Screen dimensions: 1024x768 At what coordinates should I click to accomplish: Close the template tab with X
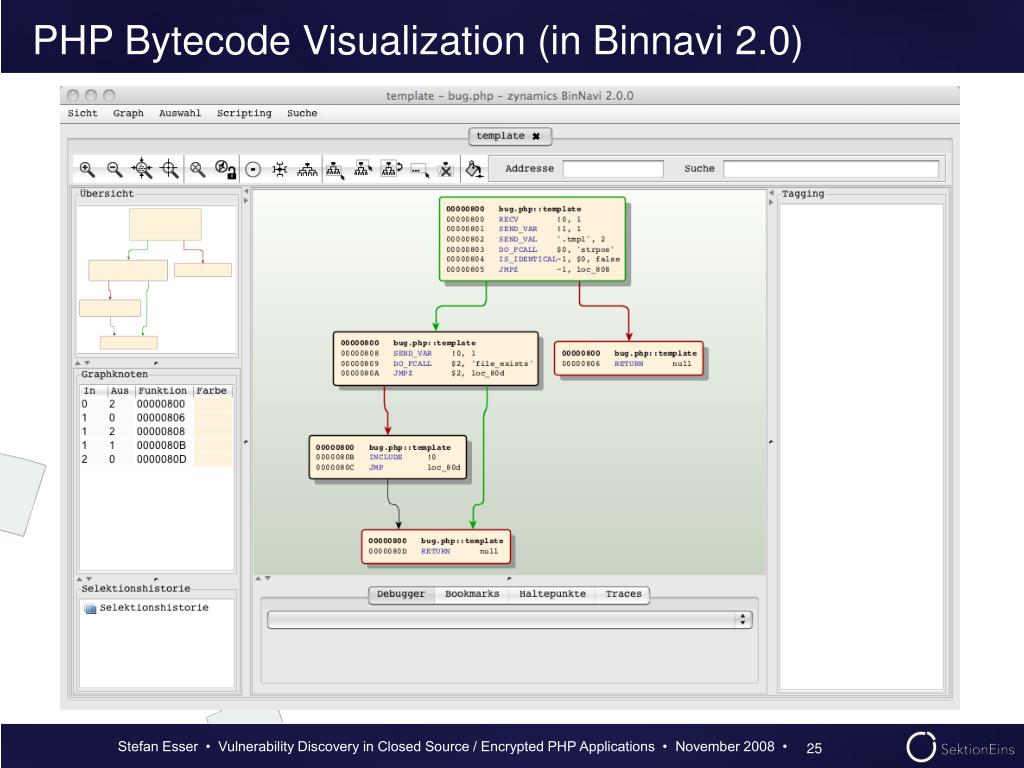coord(536,136)
